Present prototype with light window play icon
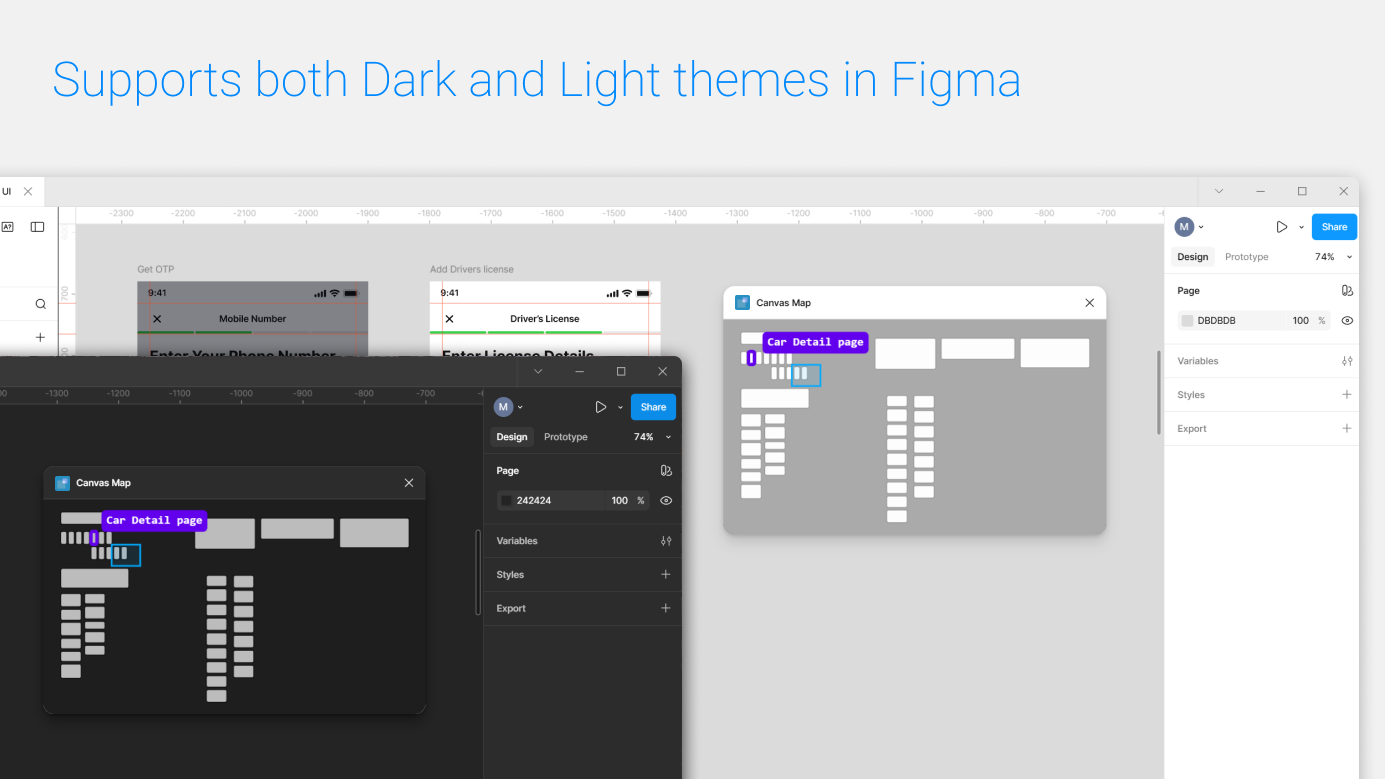Viewport: 1385px width, 779px height. pyautogui.click(x=1281, y=227)
